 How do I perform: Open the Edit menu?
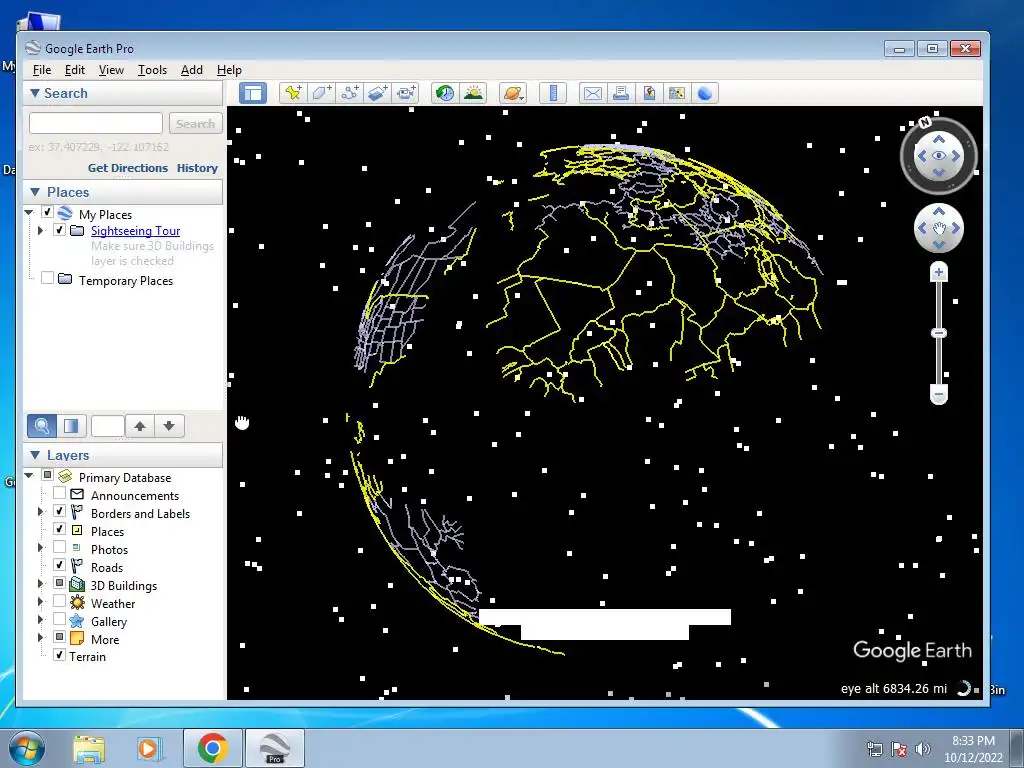74,70
